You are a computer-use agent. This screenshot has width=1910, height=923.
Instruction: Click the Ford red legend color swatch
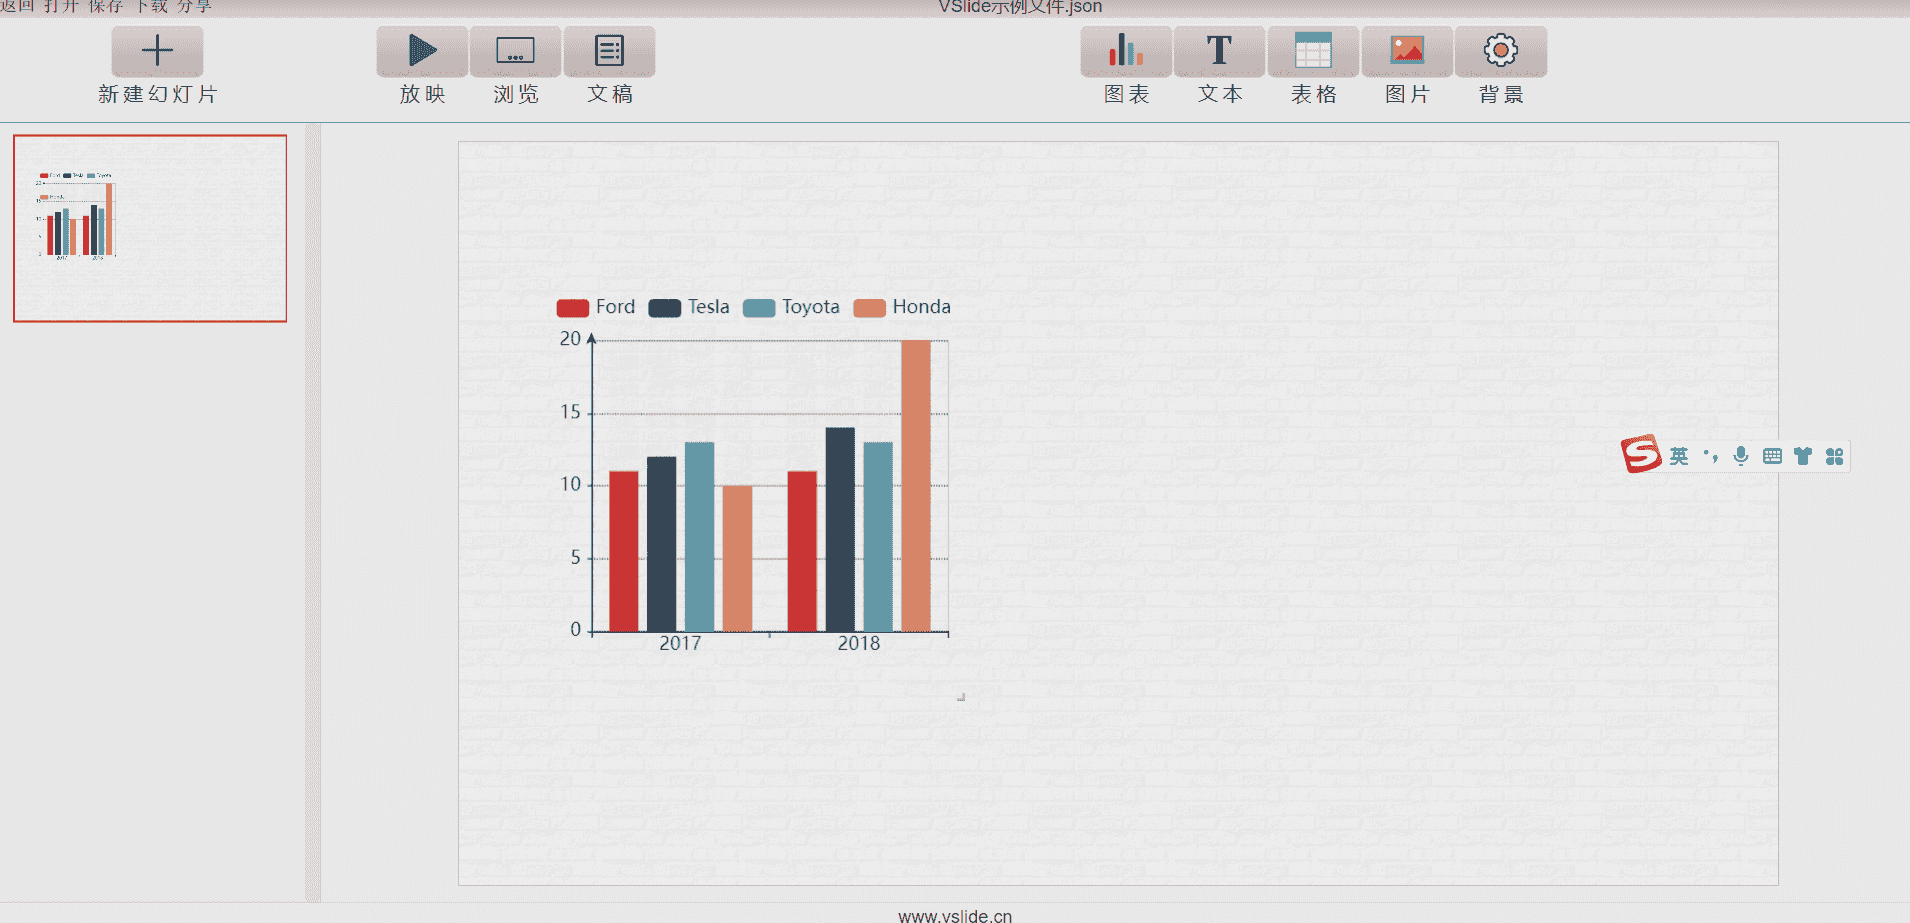coord(573,308)
